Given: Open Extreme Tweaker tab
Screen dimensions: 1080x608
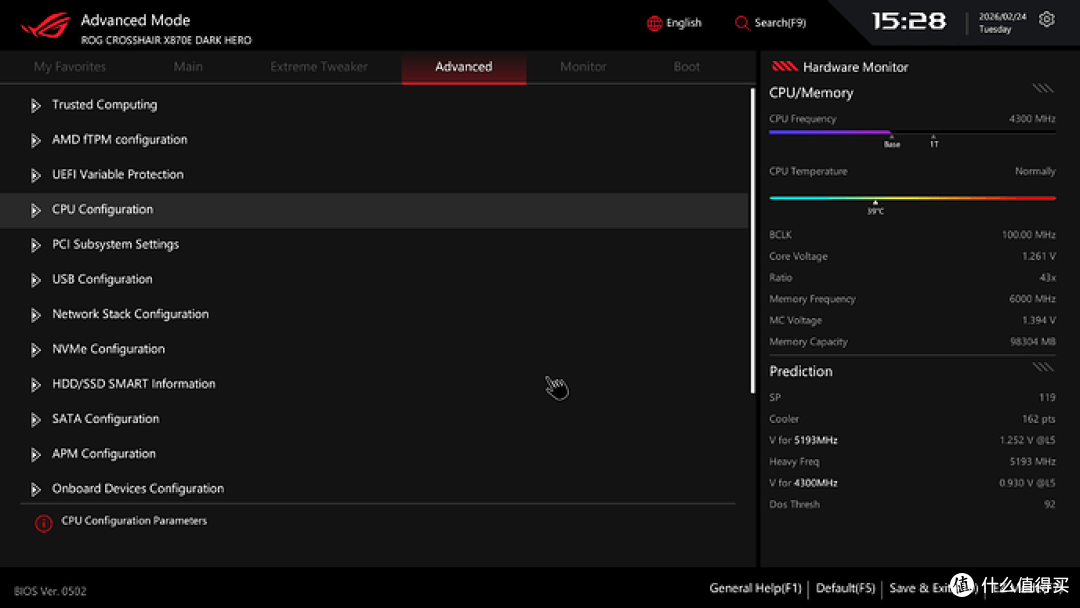Looking at the screenshot, I should (319, 67).
